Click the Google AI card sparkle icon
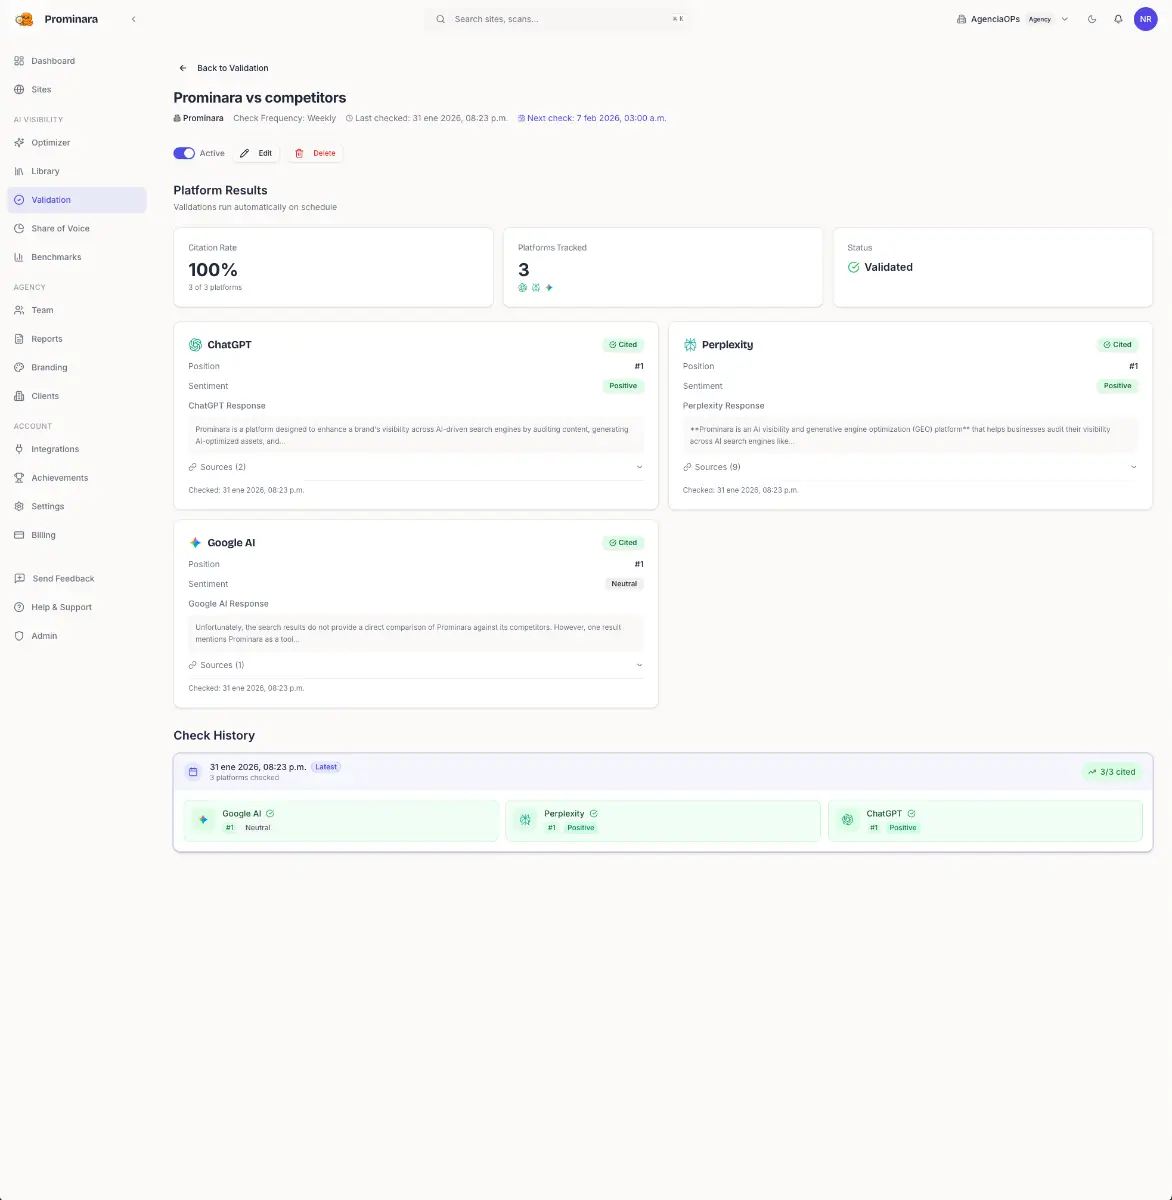The image size is (1172, 1200). point(195,542)
